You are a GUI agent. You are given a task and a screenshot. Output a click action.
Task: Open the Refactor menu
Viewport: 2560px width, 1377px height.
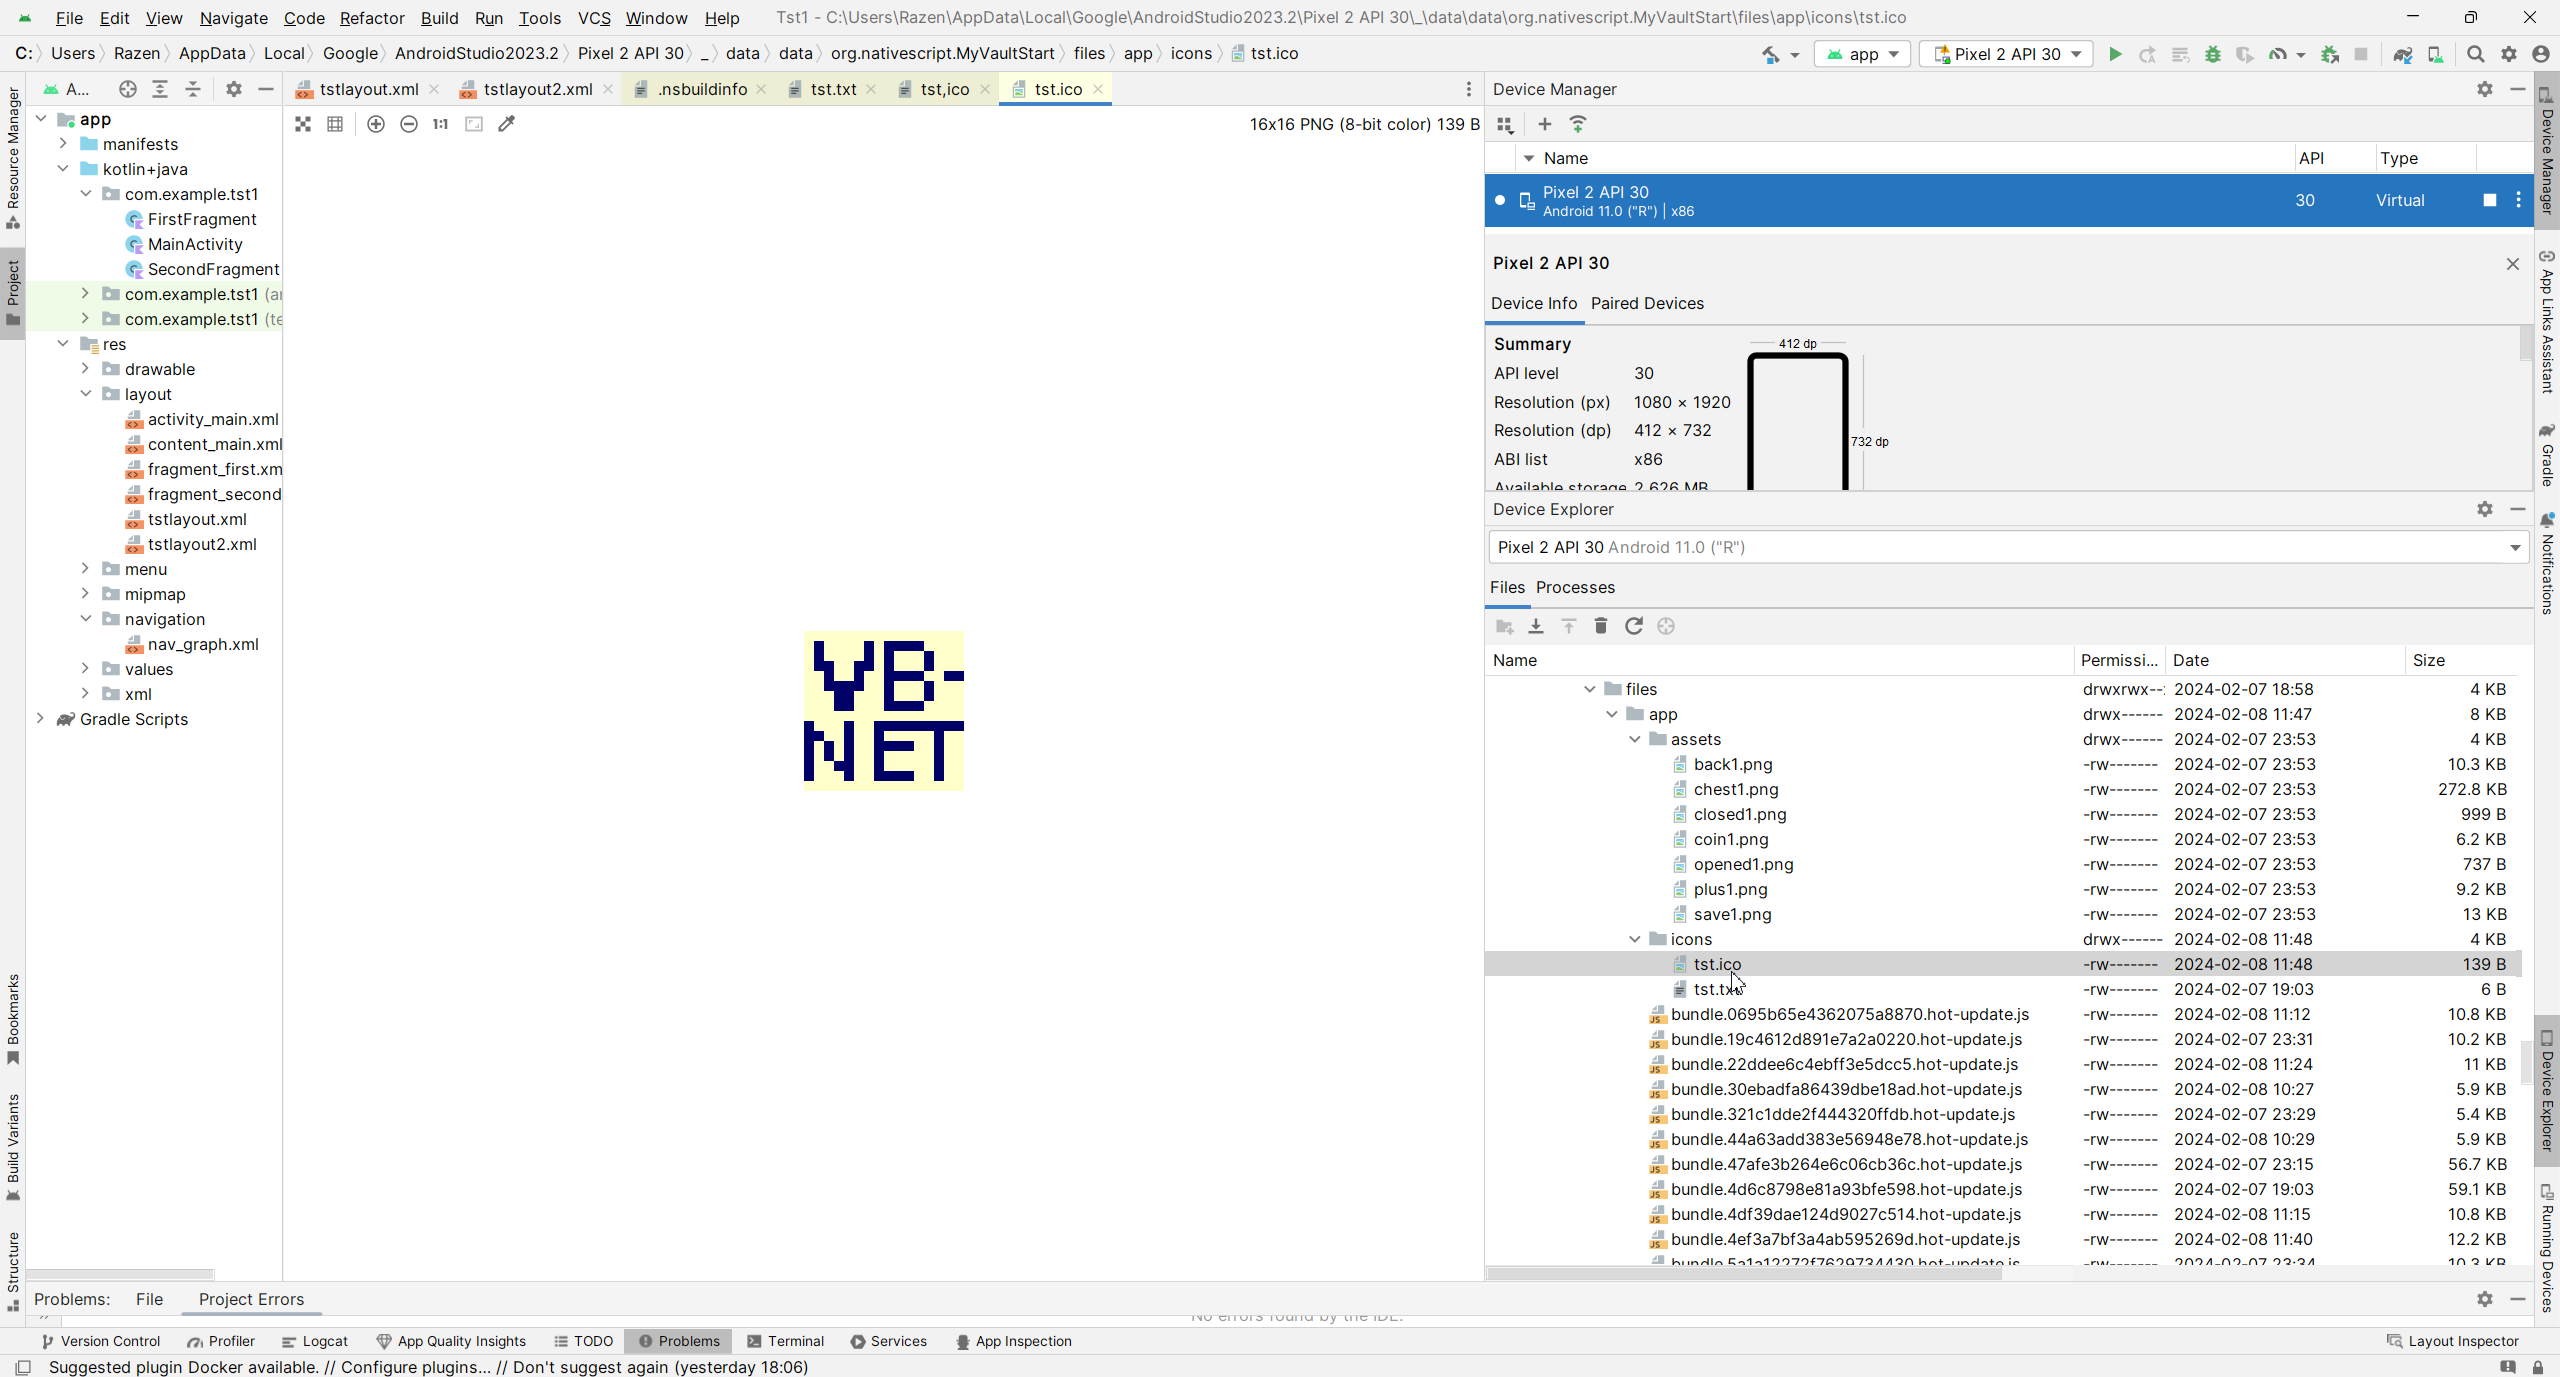[371, 18]
